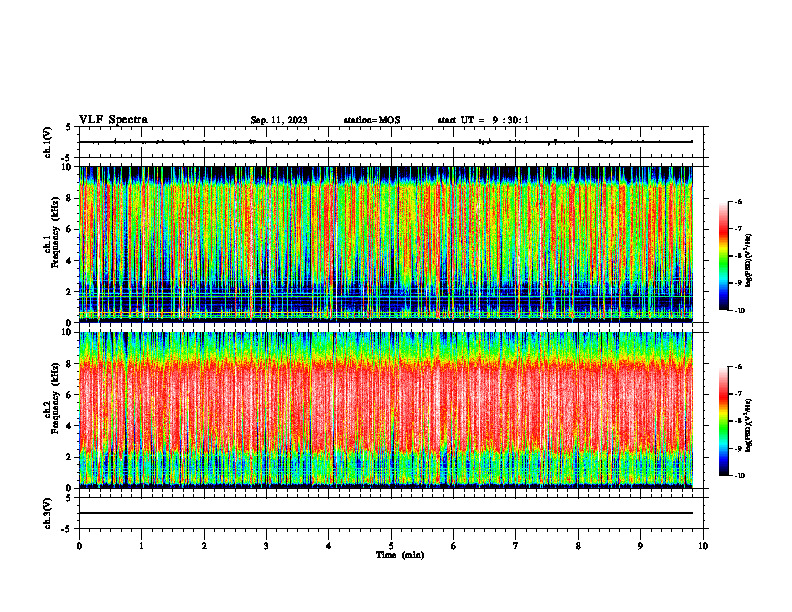Click the 'station=MOS' header label
Screen dimensions: 792x612
coord(372,120)
